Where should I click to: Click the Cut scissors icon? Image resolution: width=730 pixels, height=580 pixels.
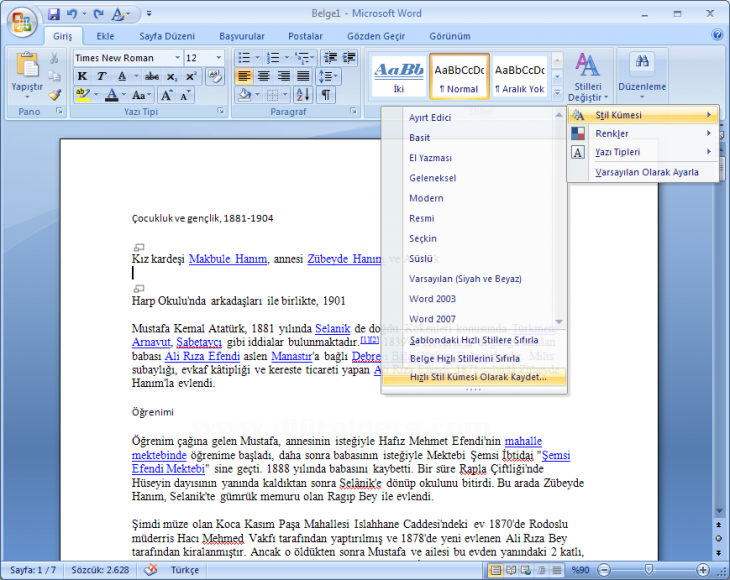pos(55,59)
